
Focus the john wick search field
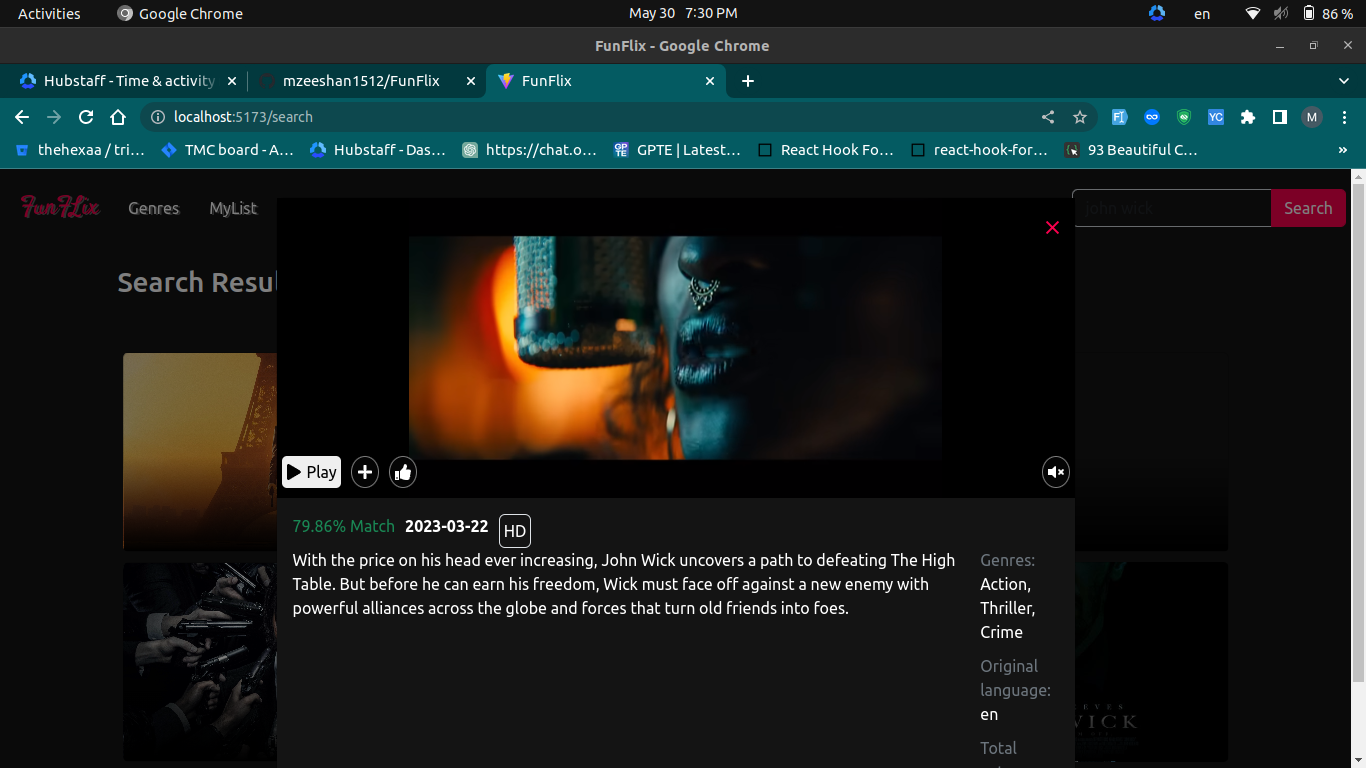point(1172,208)
